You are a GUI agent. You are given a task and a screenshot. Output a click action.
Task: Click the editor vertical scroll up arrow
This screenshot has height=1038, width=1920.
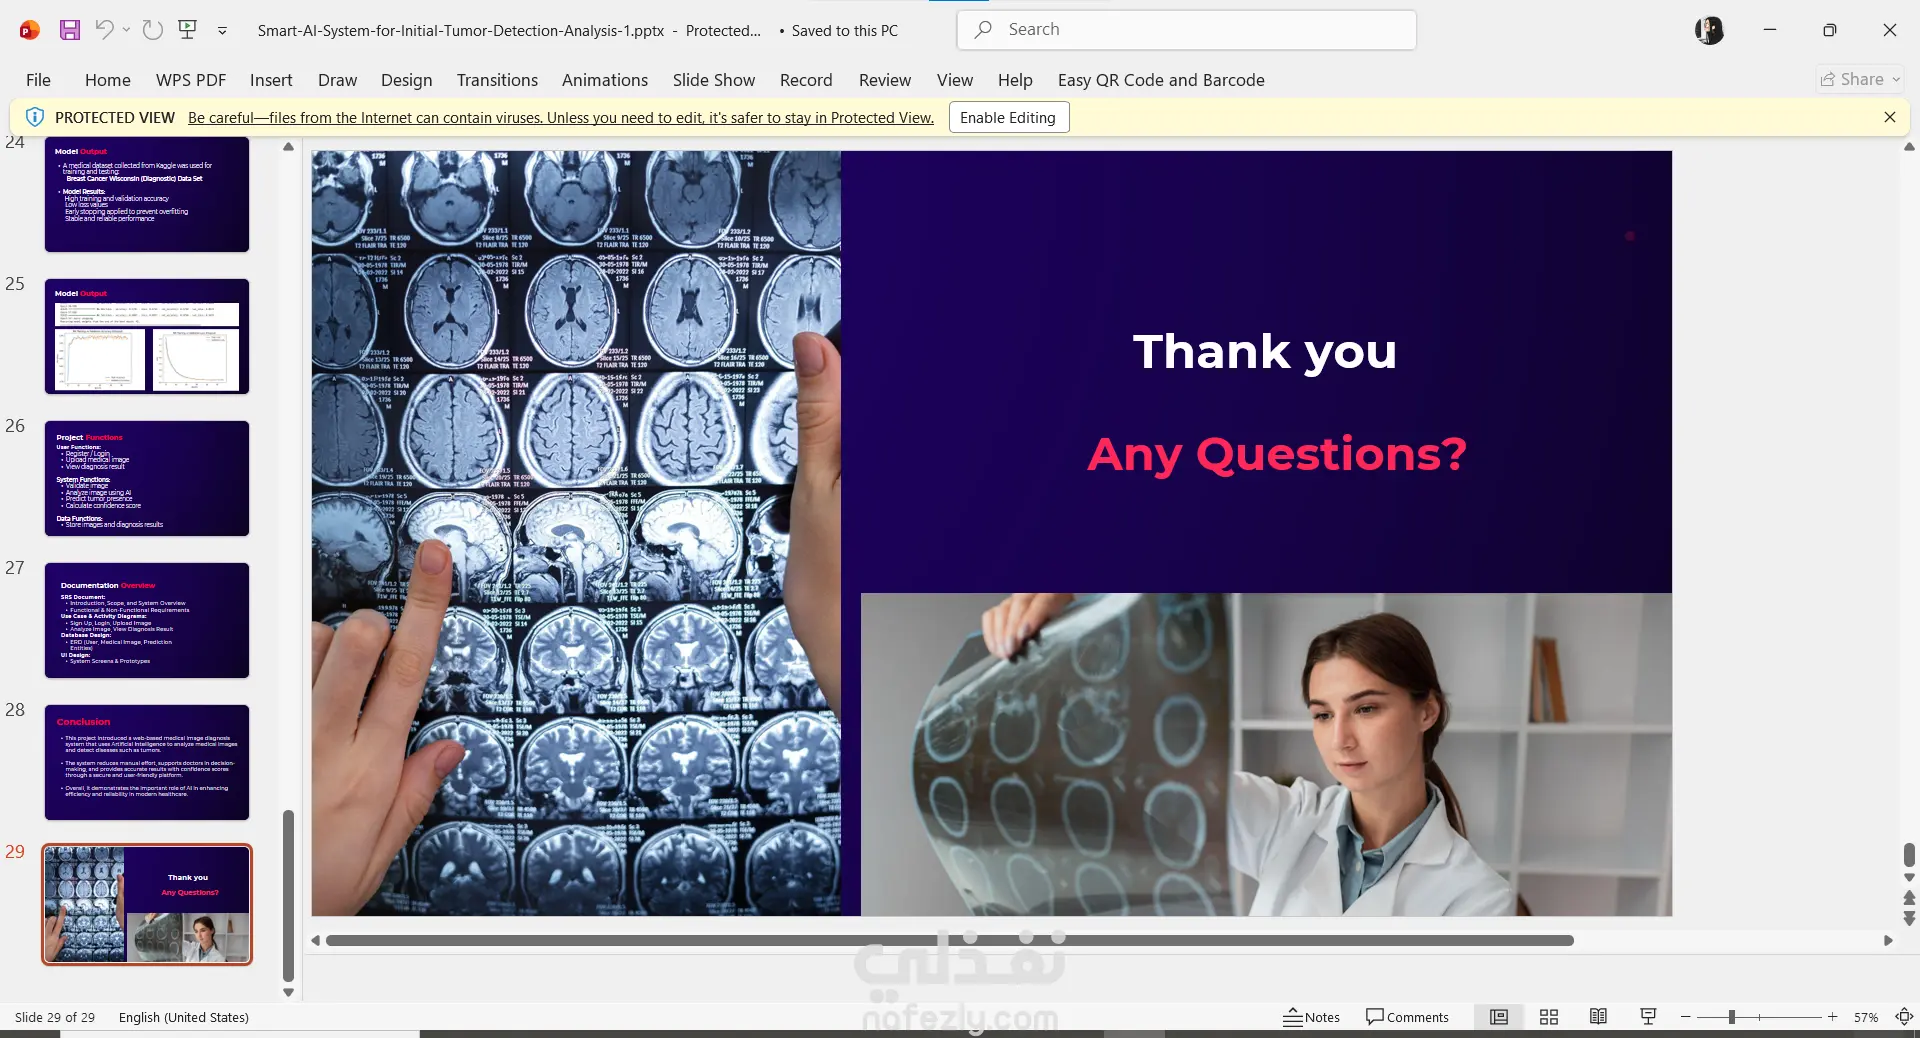pos(1909,147)
